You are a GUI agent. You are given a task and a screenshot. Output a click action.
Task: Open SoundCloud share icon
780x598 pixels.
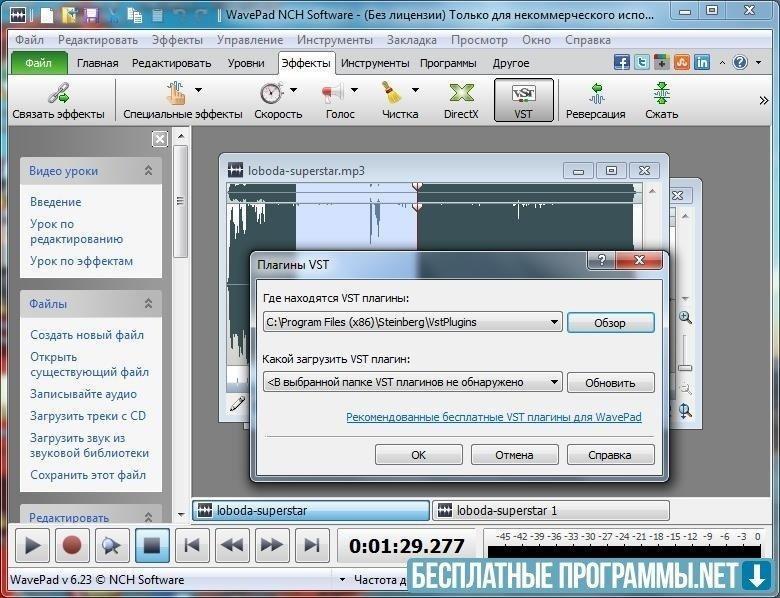[x=682, y=62]
